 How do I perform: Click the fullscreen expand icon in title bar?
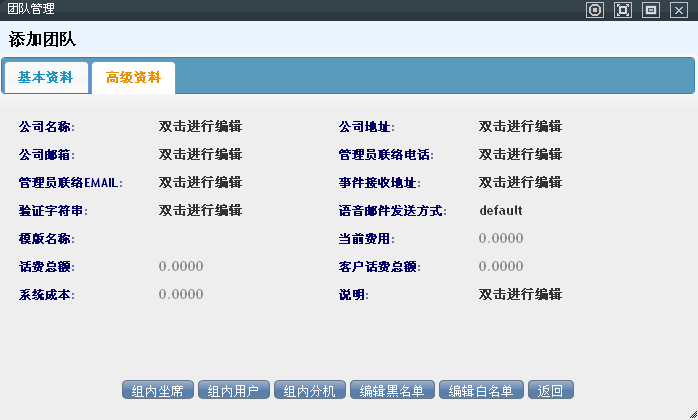(623, 10)
